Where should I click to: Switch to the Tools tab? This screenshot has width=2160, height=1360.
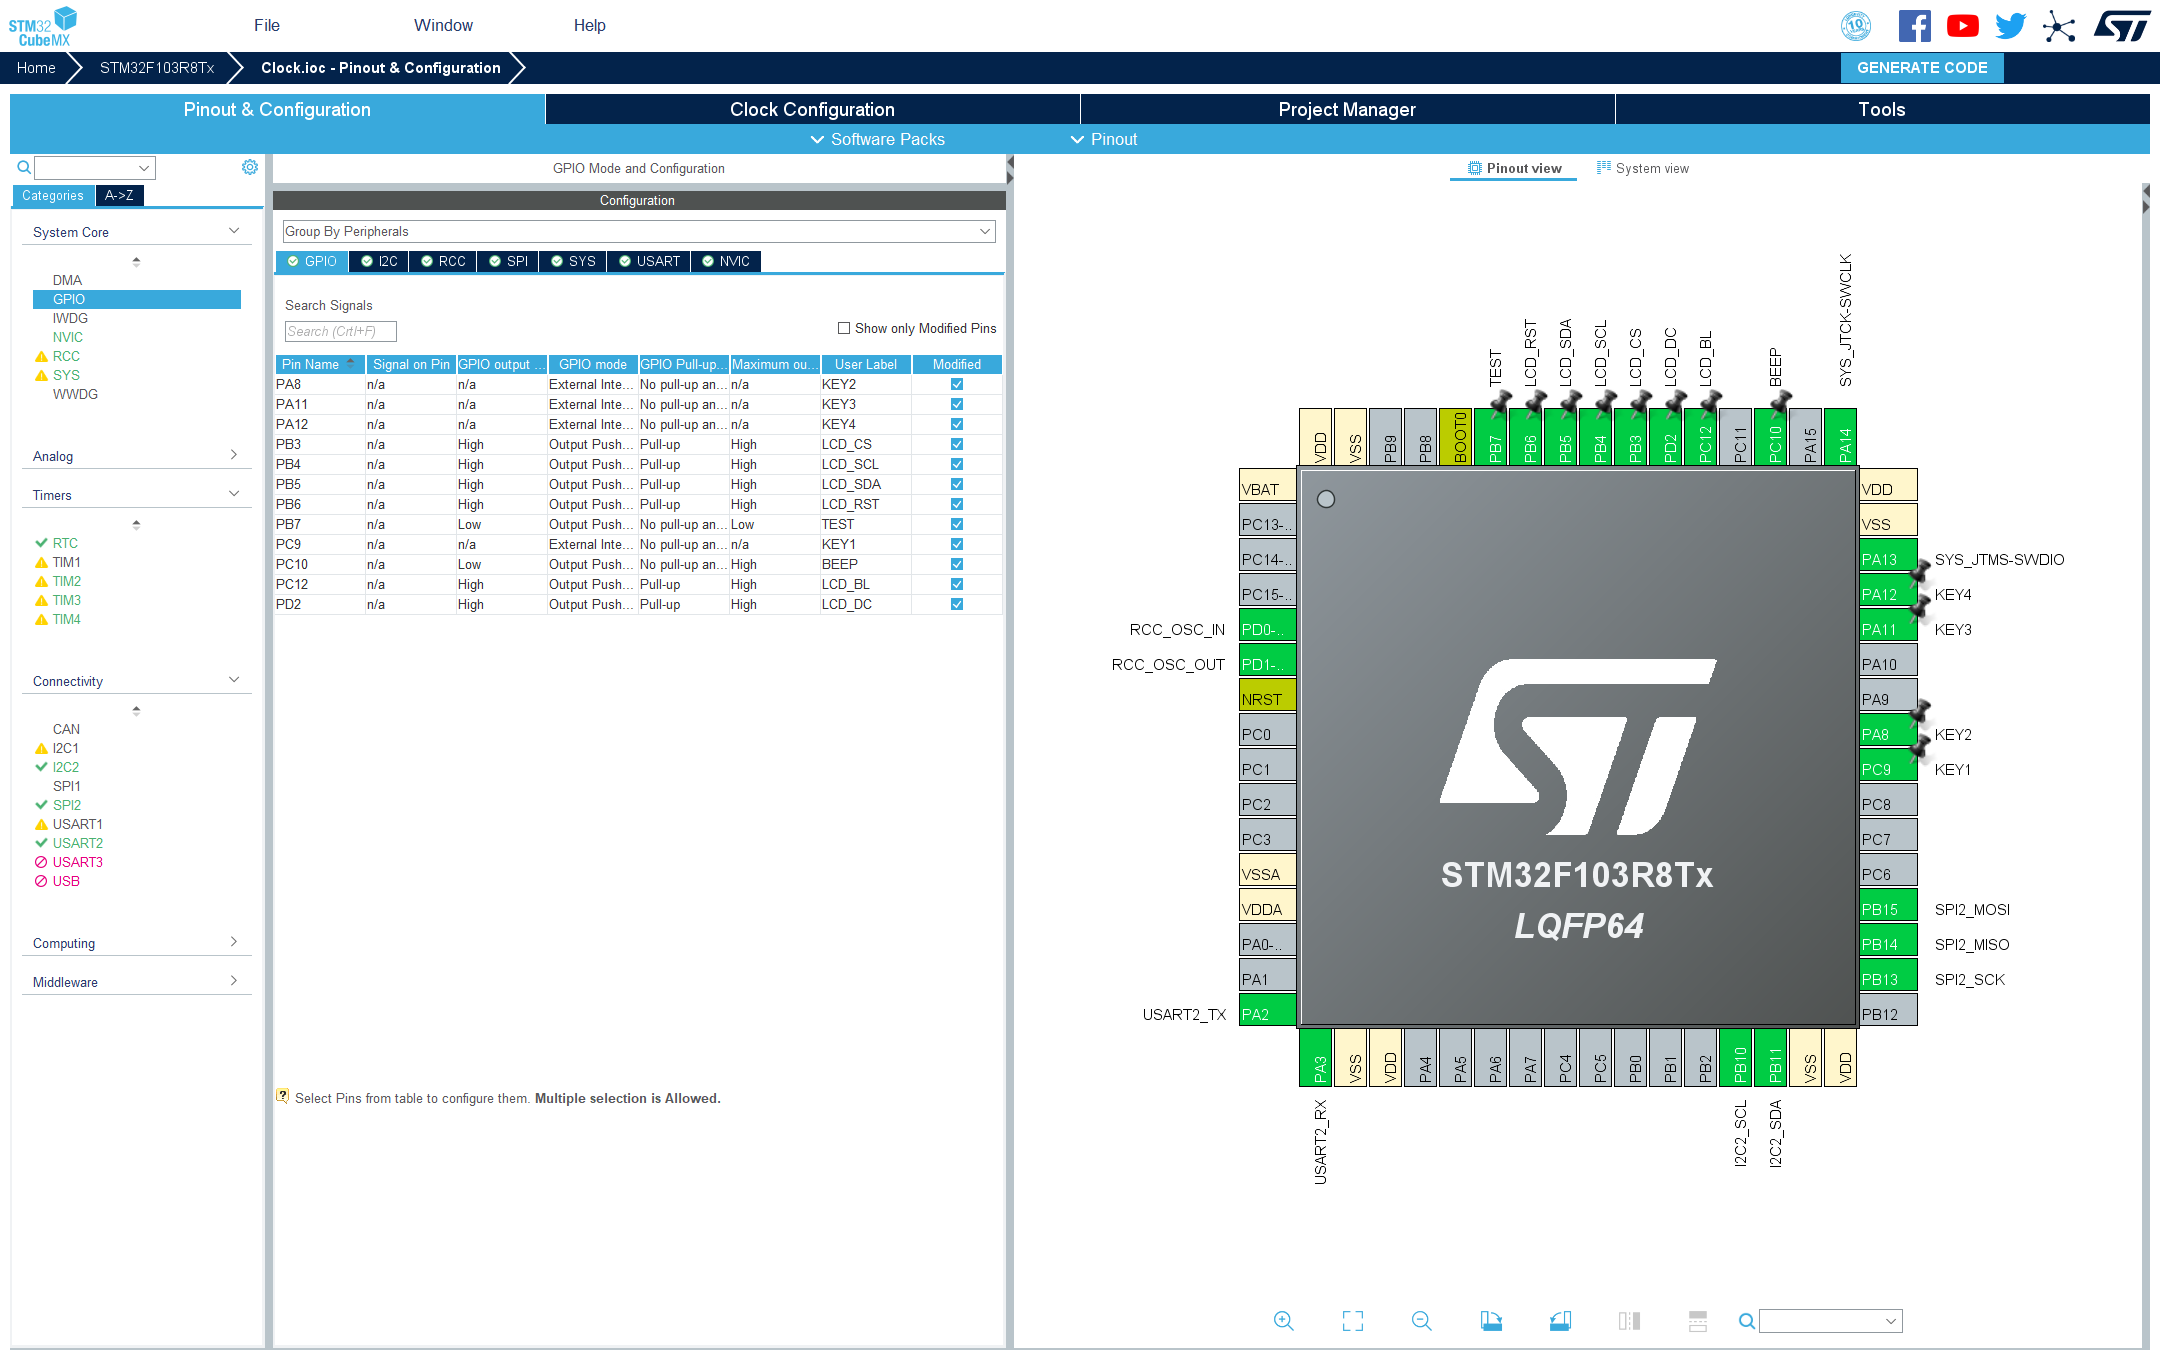1882,109
